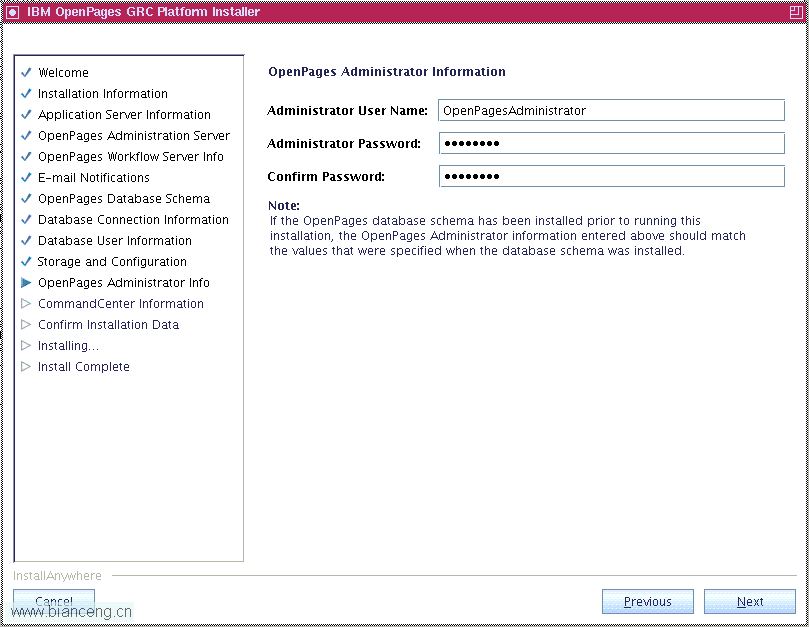Click the Database User Information step label

115,240
